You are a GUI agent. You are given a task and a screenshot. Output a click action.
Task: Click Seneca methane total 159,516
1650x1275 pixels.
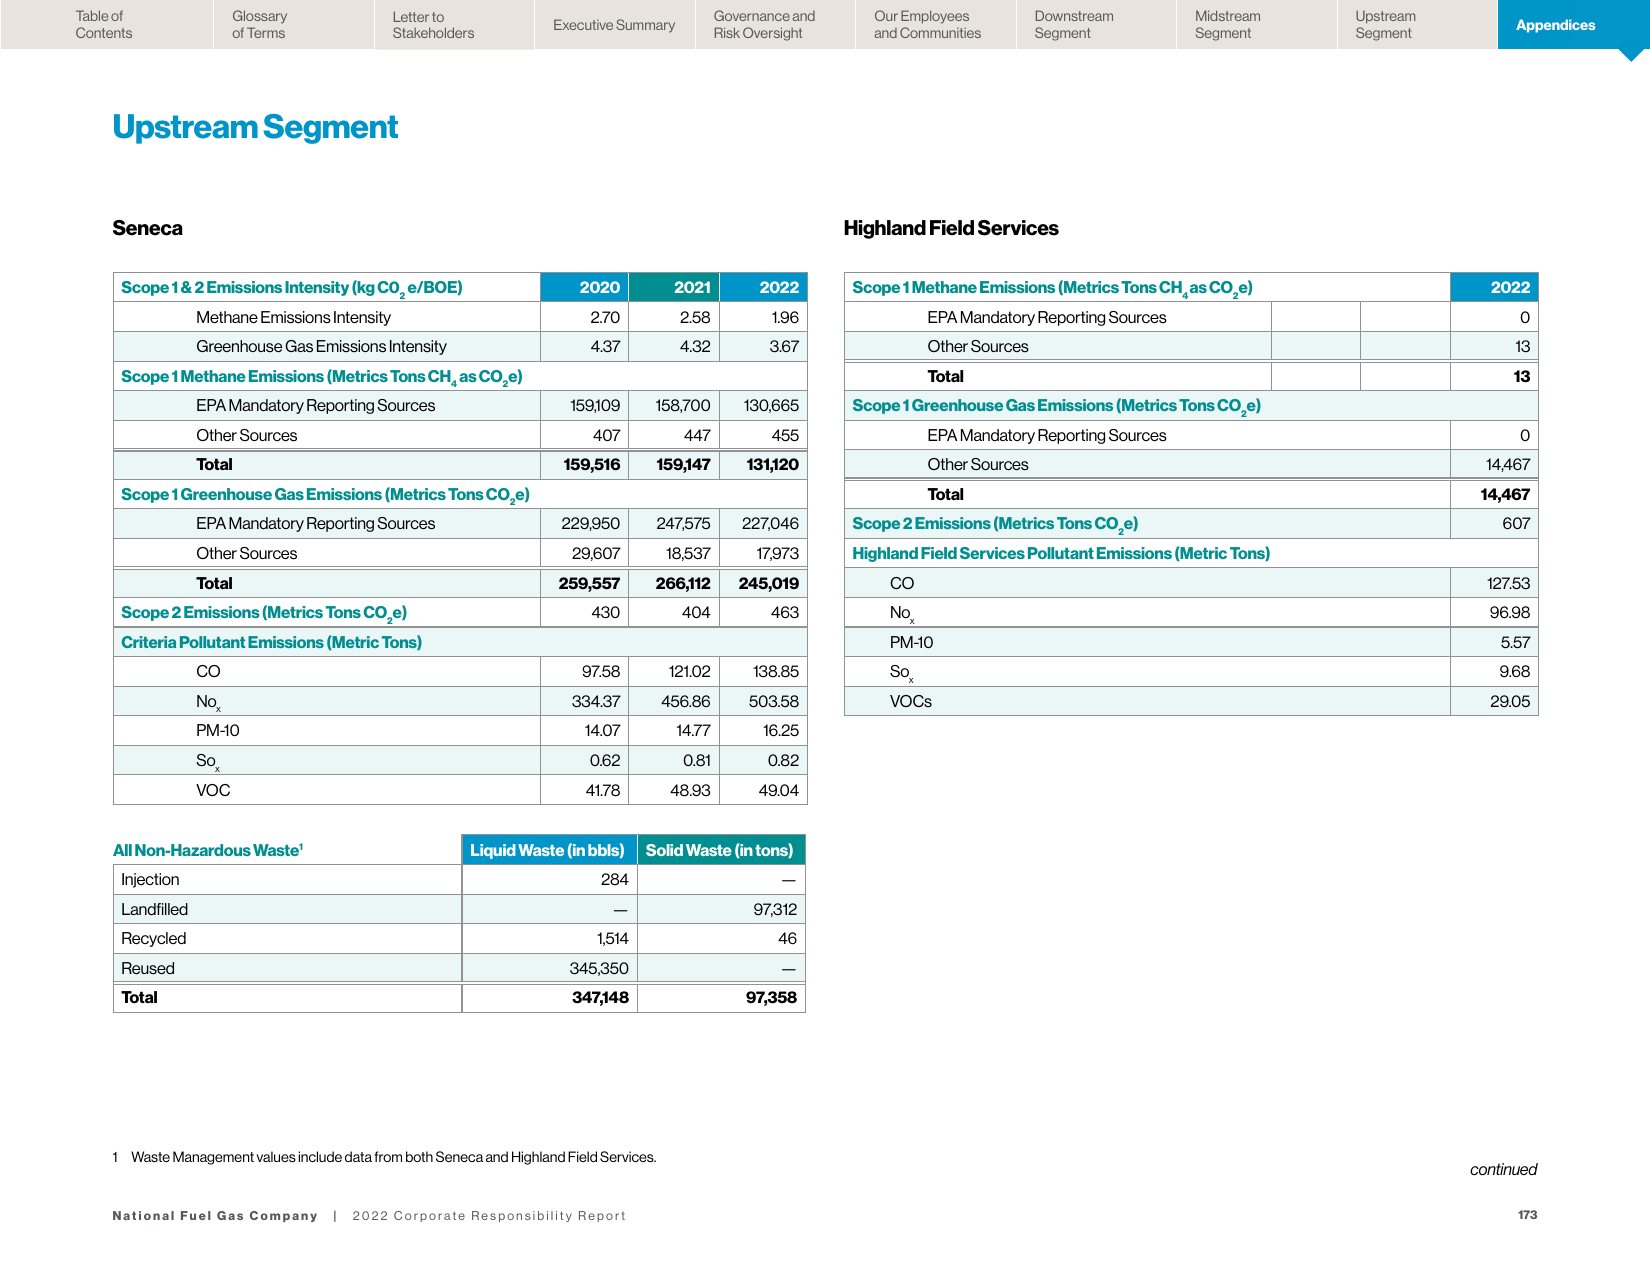coord(592,464)
